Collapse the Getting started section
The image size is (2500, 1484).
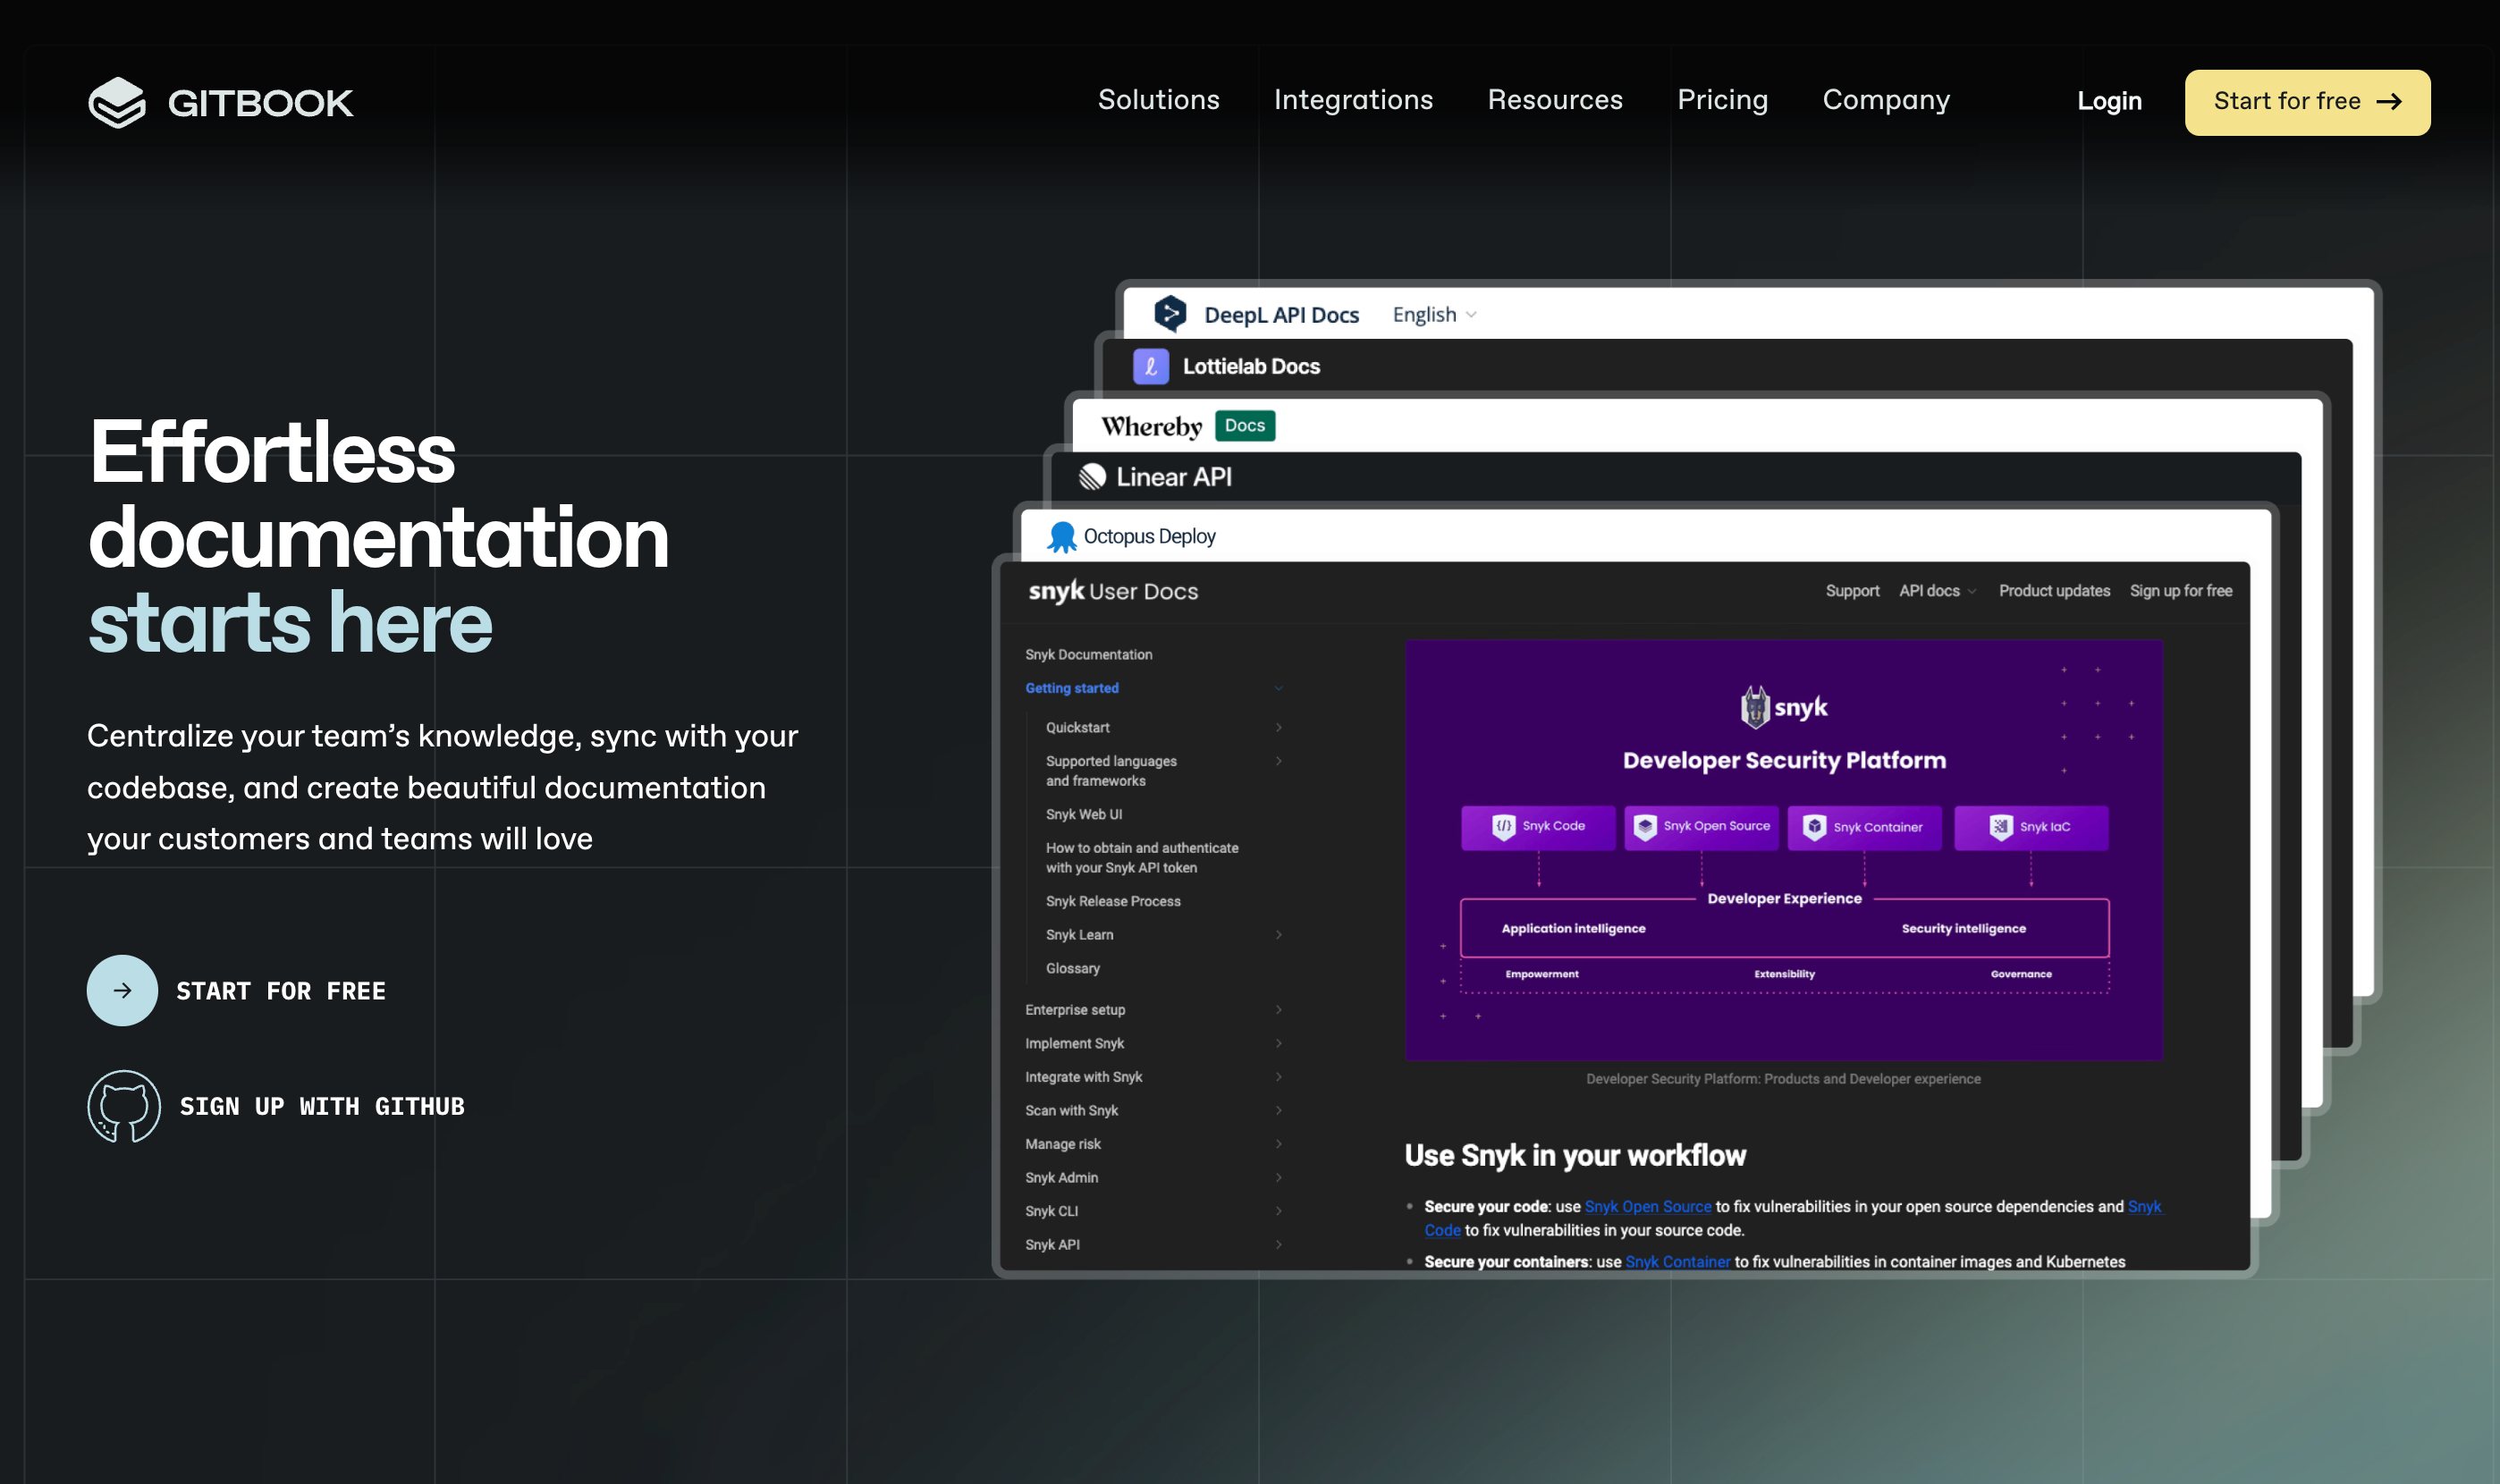point(1278,688)
